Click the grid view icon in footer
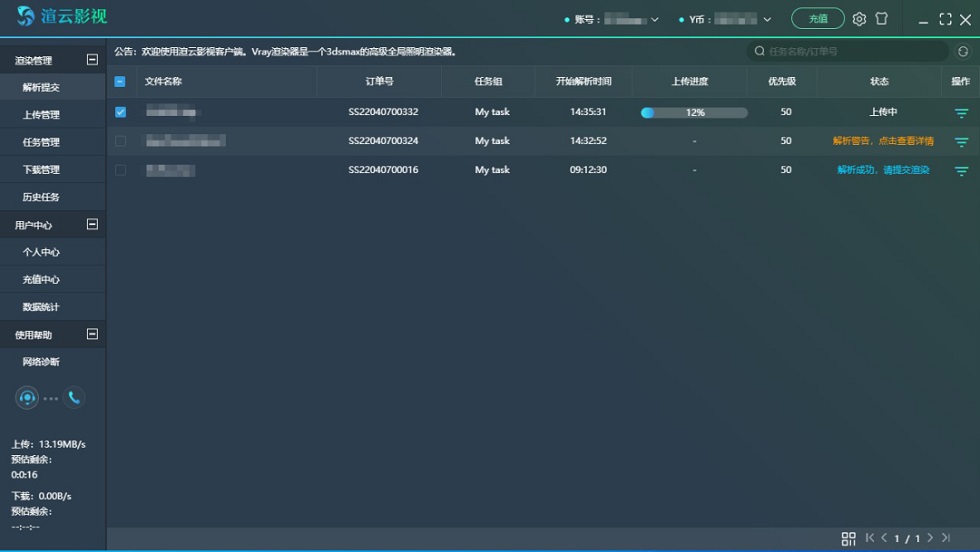 click(848, 539)
